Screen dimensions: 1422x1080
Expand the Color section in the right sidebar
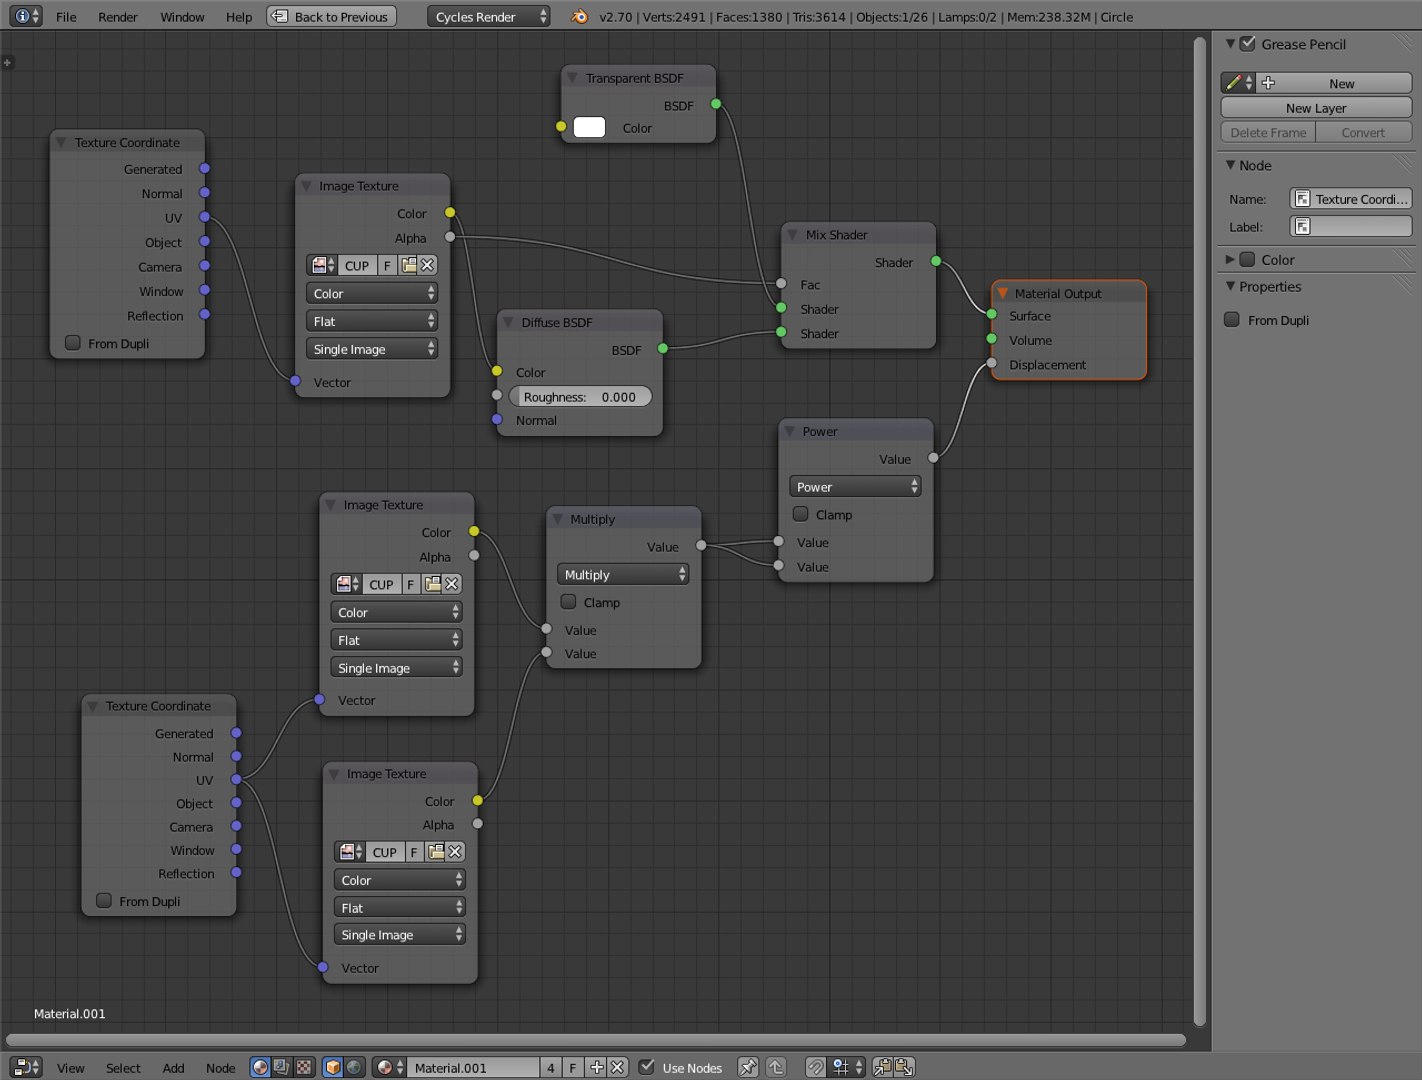(1230, 259)
